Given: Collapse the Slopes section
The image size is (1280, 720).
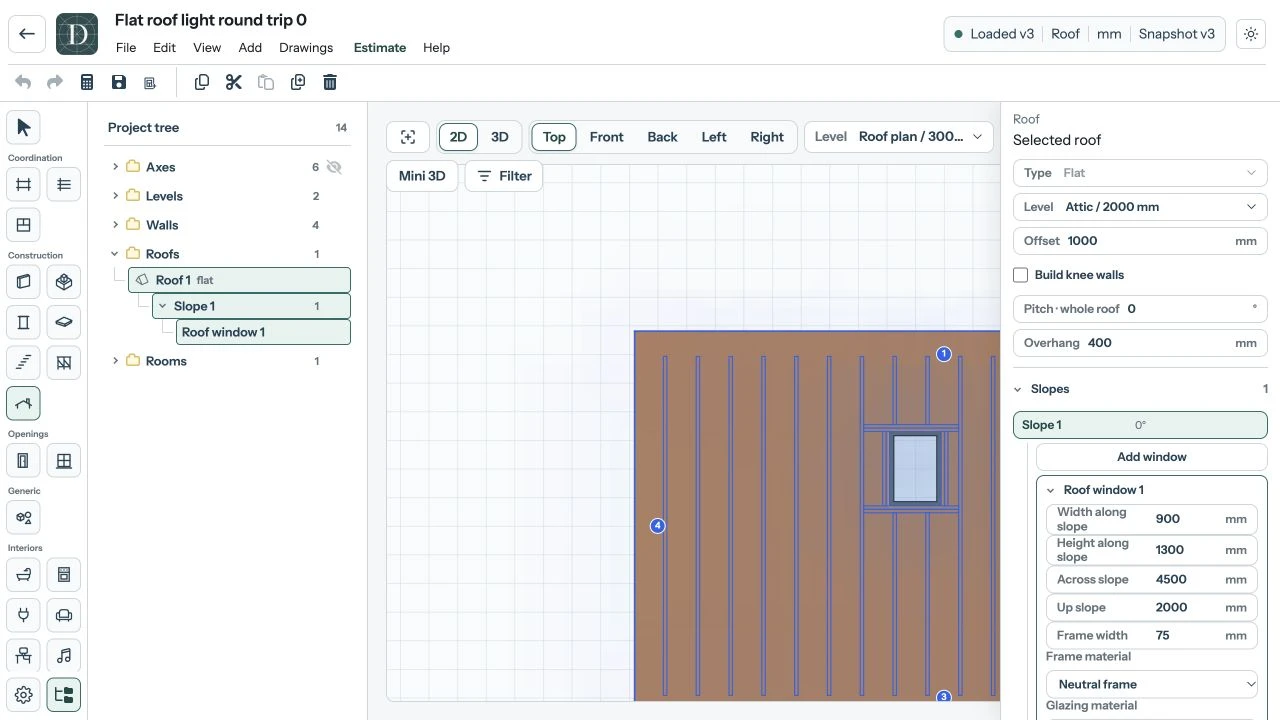Looking at the screenshot, I should (x=1019, y=389).
